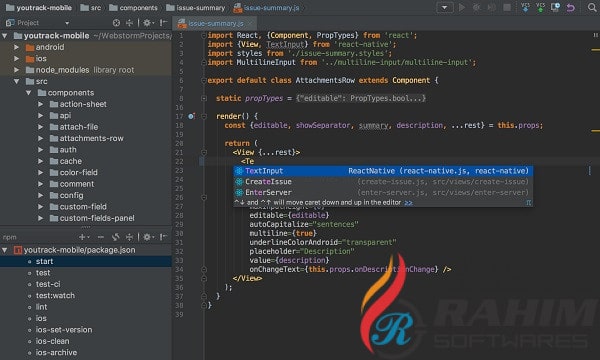Collapse the youtrack-mobile project root

click(x=5, y=36)
